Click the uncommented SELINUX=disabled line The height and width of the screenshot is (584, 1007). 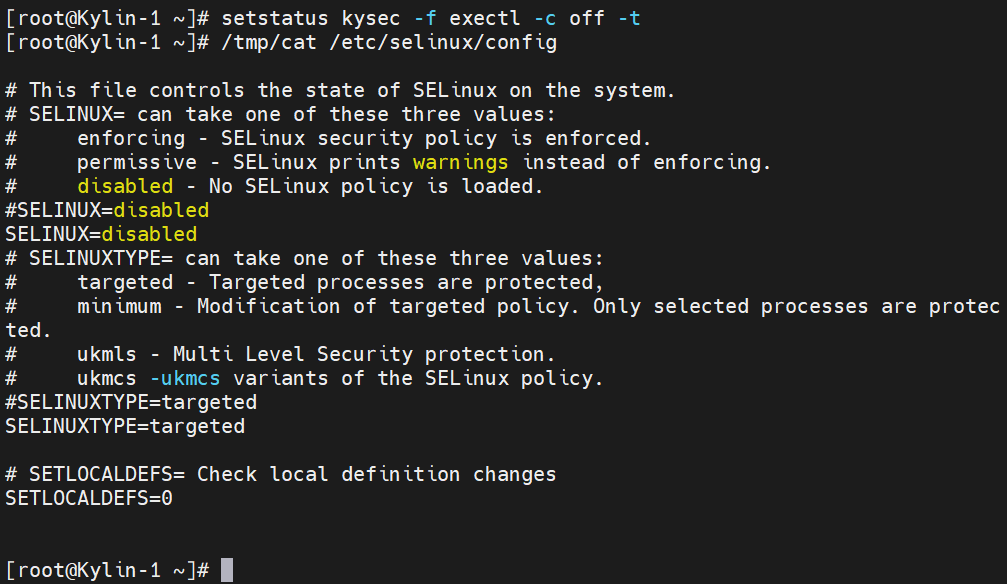[101, 234]
